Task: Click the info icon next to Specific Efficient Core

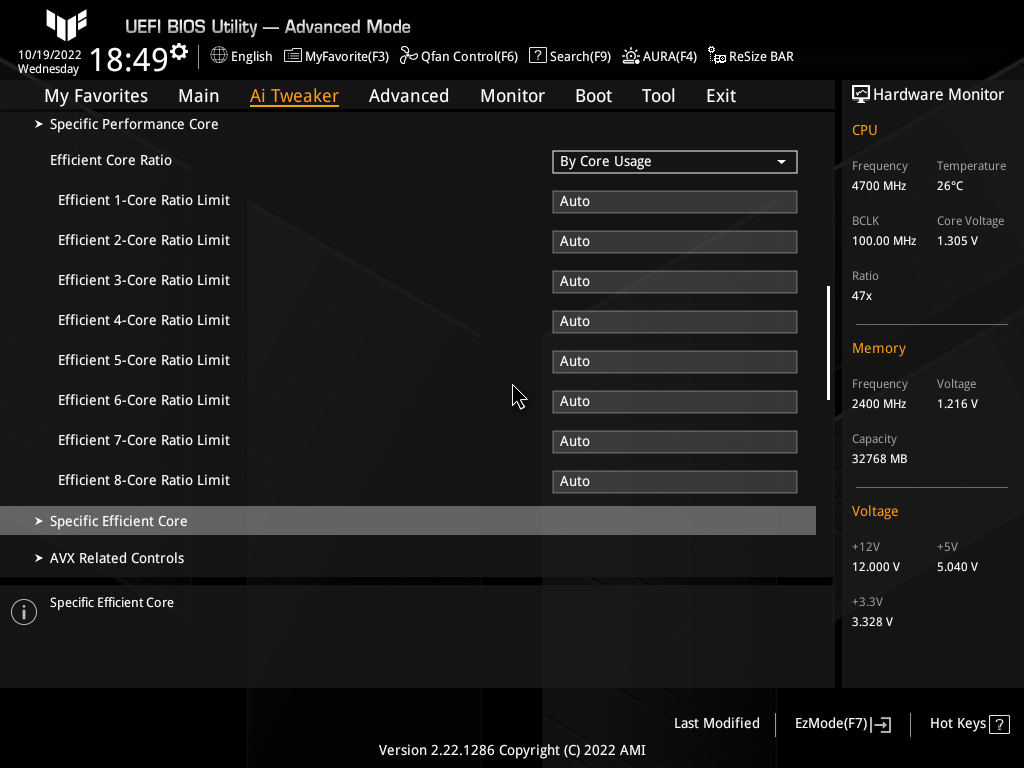Action: 24,611
